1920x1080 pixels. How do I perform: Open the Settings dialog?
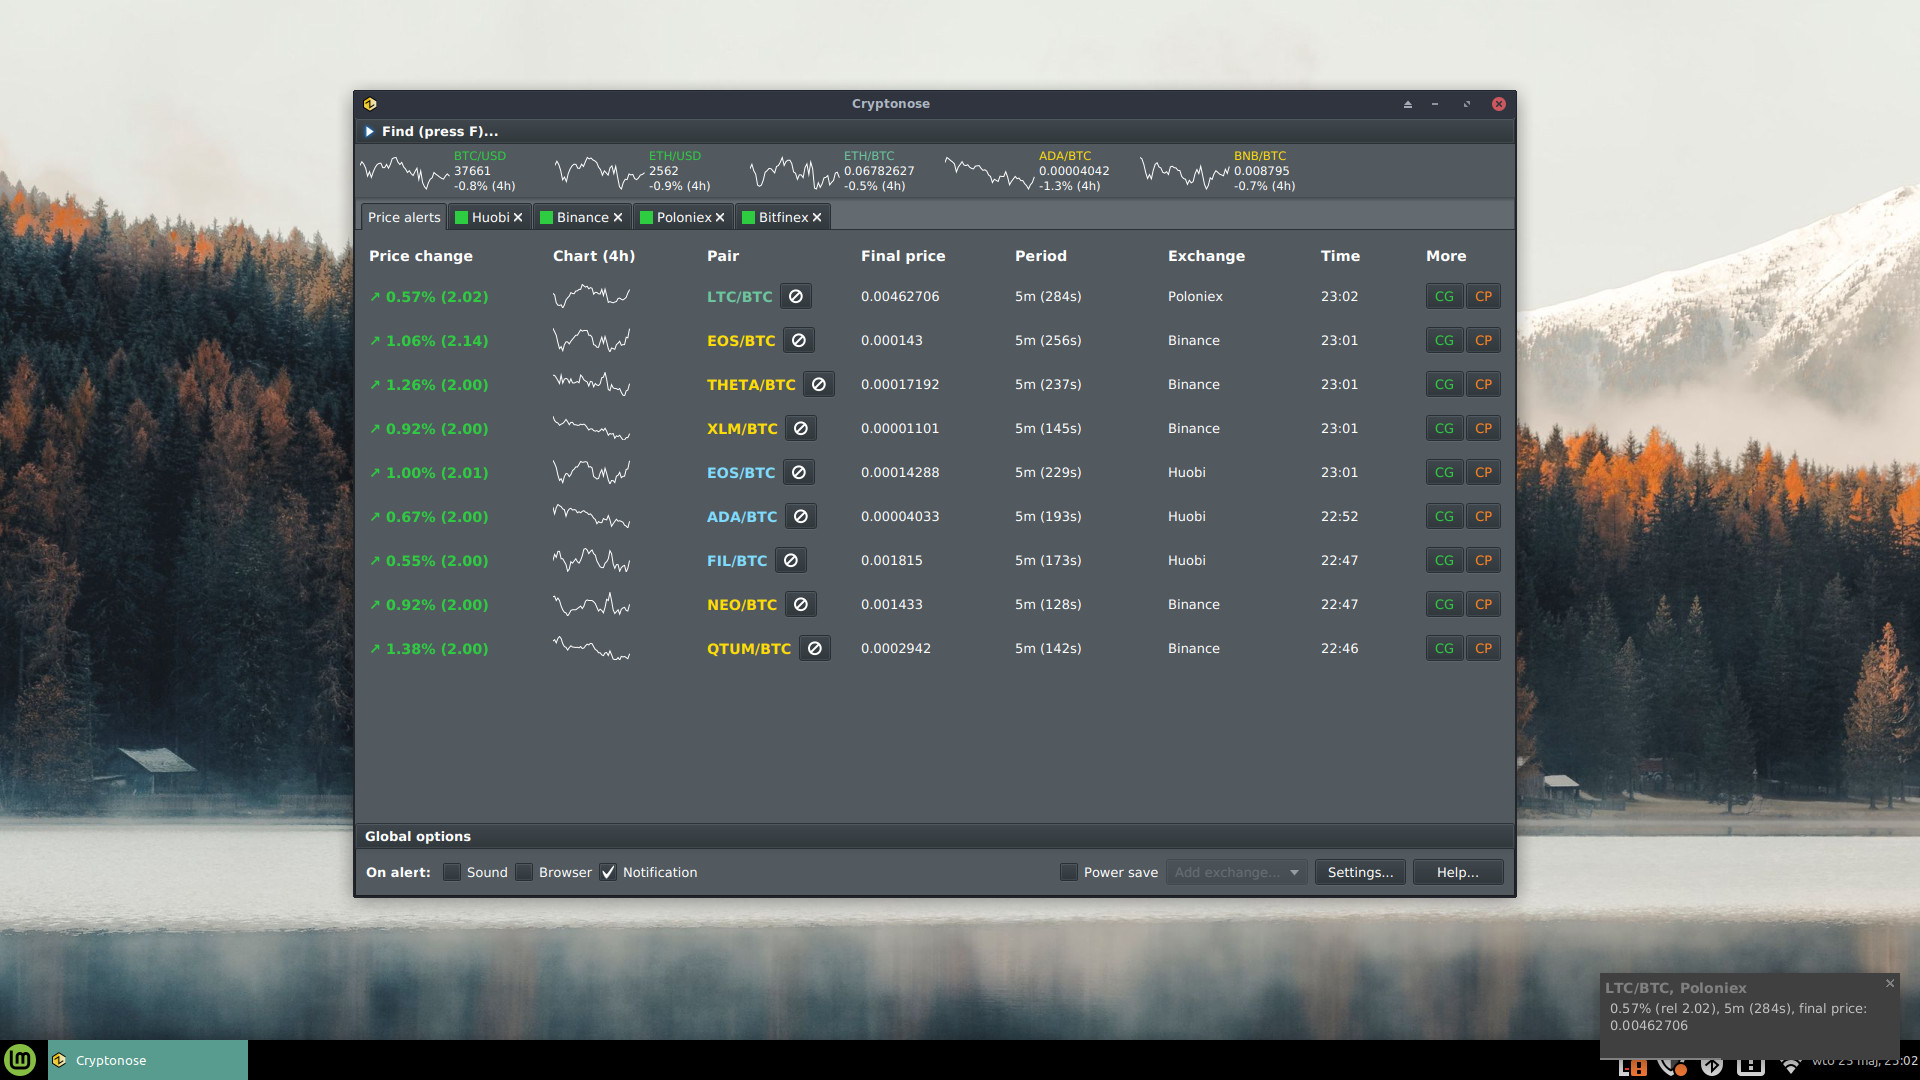(x=1360, y=872)
